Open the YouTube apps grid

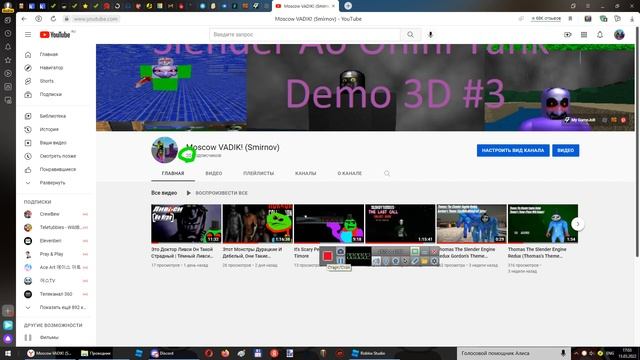pyautogui.click(x=584, y=35)
